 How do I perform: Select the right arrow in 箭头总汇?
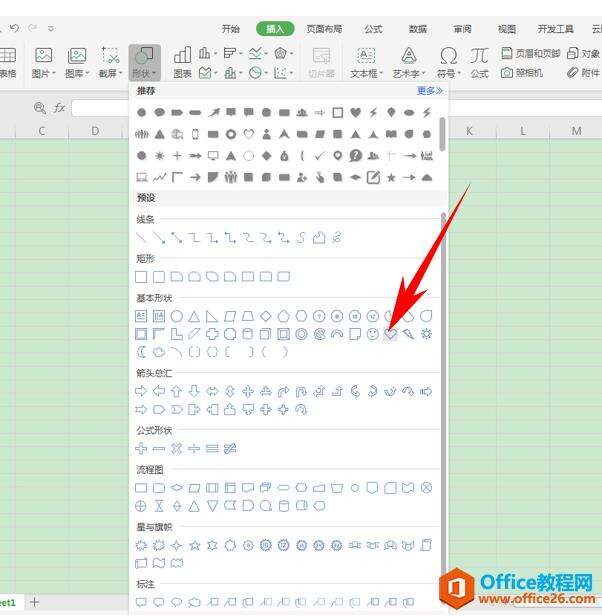click(x=141, y=391)
